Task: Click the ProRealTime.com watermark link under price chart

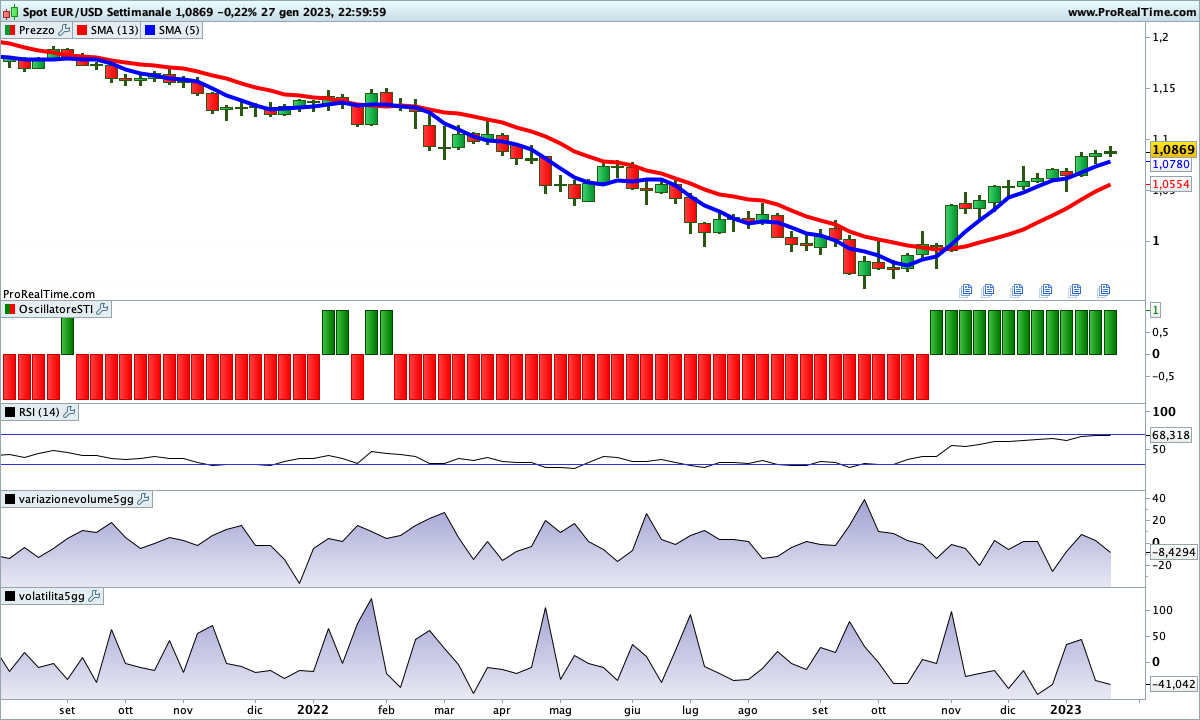Action: click(49, 293)
